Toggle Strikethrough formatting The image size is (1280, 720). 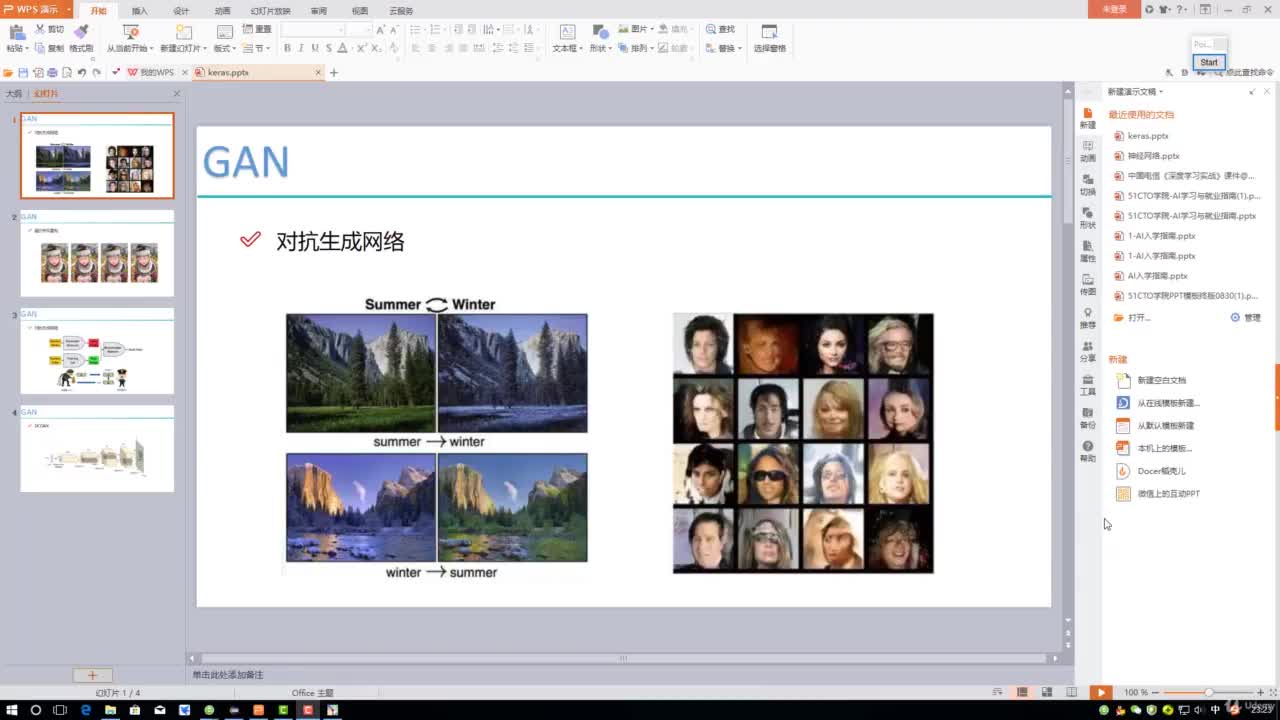328,48
